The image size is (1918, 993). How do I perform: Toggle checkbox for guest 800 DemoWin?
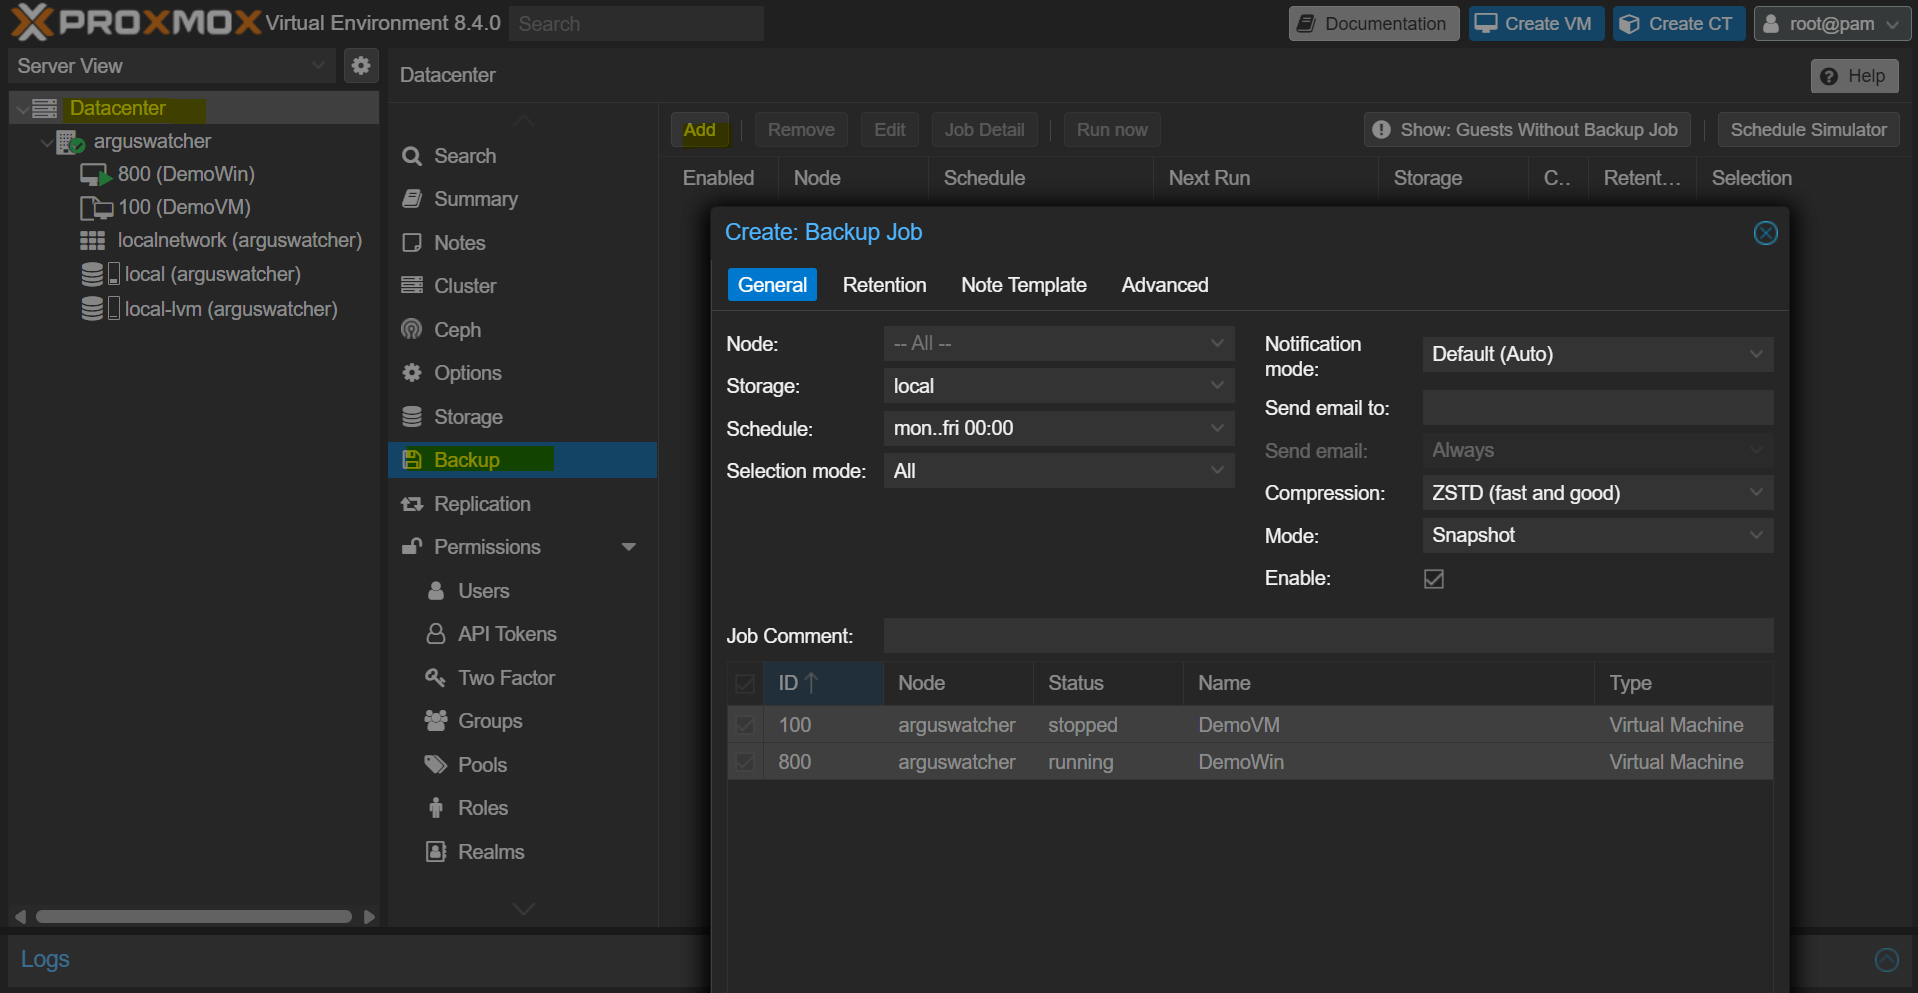(745, 762)
